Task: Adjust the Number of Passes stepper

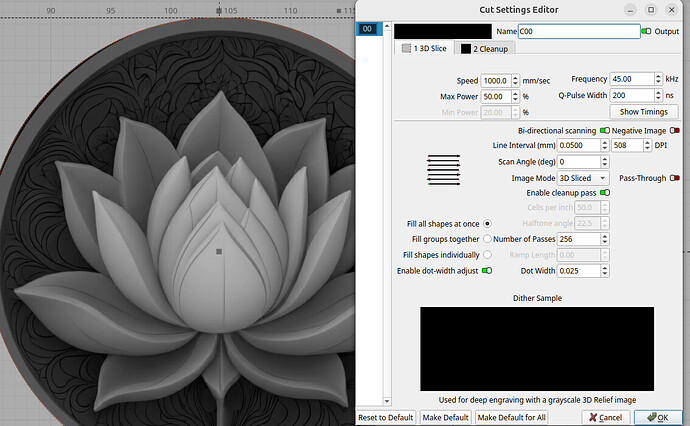Action: [x=605, y=239]
